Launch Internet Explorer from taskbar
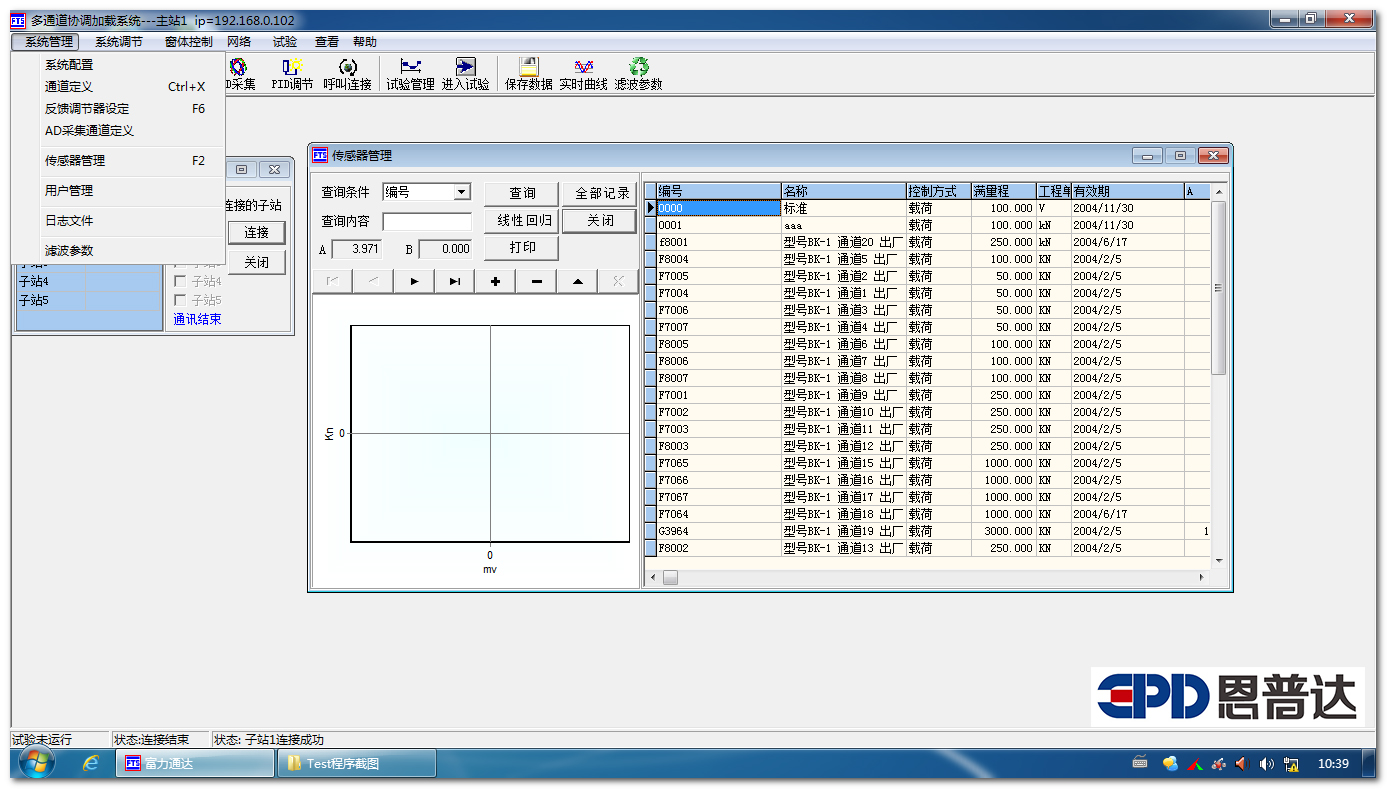 point(91,764)
